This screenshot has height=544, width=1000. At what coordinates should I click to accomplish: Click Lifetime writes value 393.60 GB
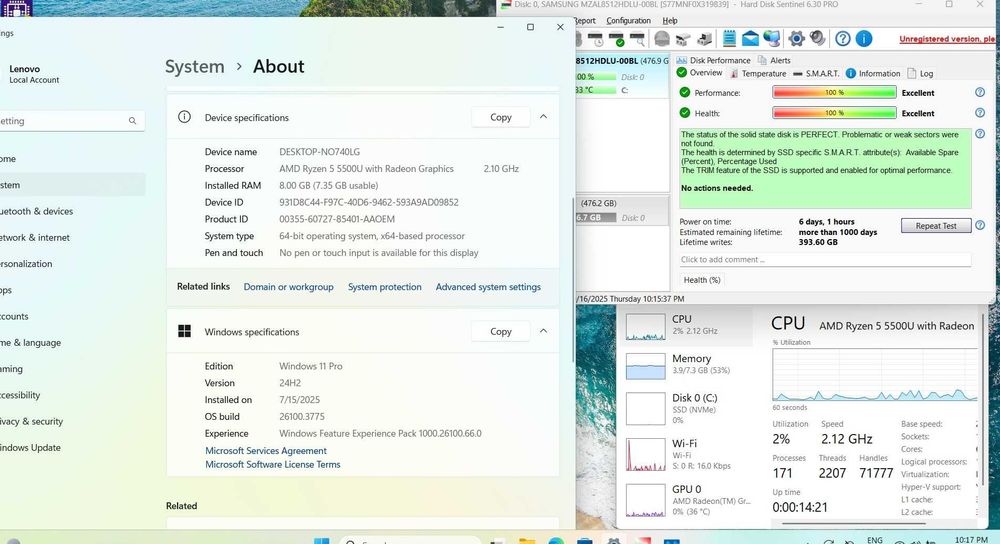point(818,242)
